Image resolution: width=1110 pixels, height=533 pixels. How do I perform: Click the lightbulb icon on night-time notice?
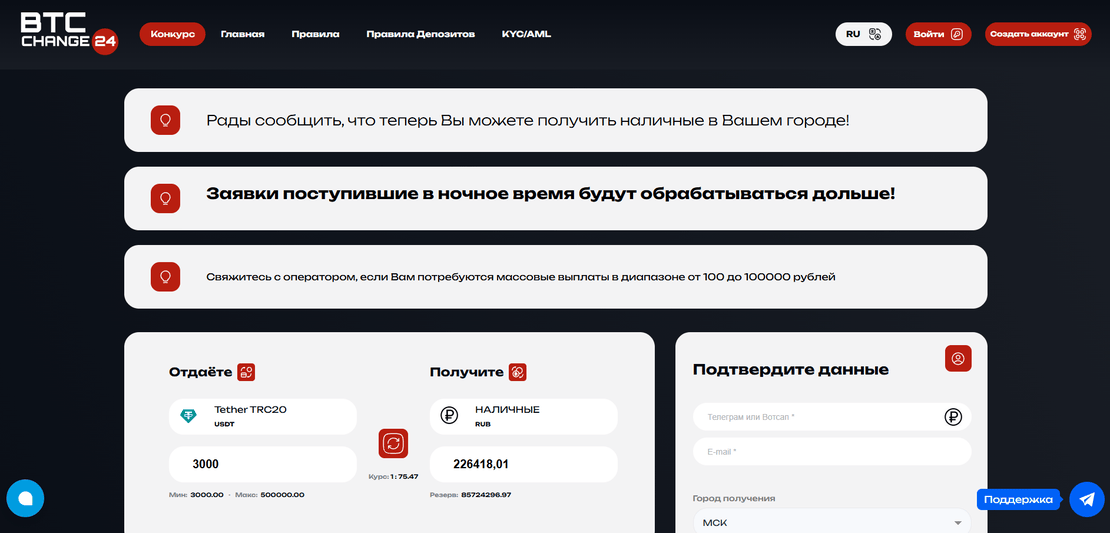click(x=165, y=198)
